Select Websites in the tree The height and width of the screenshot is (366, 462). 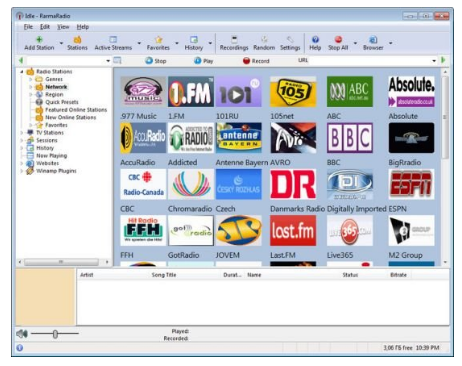click(47, 163)
